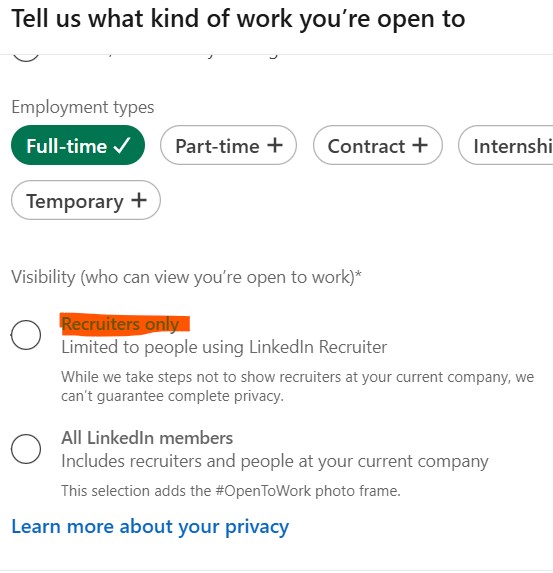The image size is (553, 573).
Task: Click the Employment types section label
Action: (x=83, y=107)
